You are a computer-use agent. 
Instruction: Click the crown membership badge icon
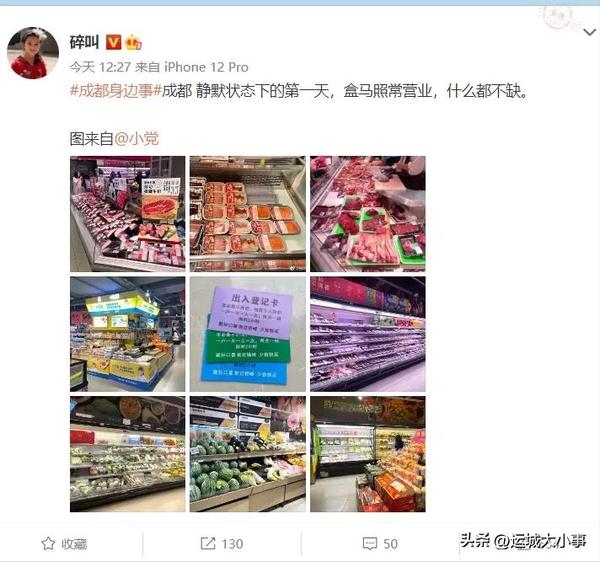coord(132,42)
